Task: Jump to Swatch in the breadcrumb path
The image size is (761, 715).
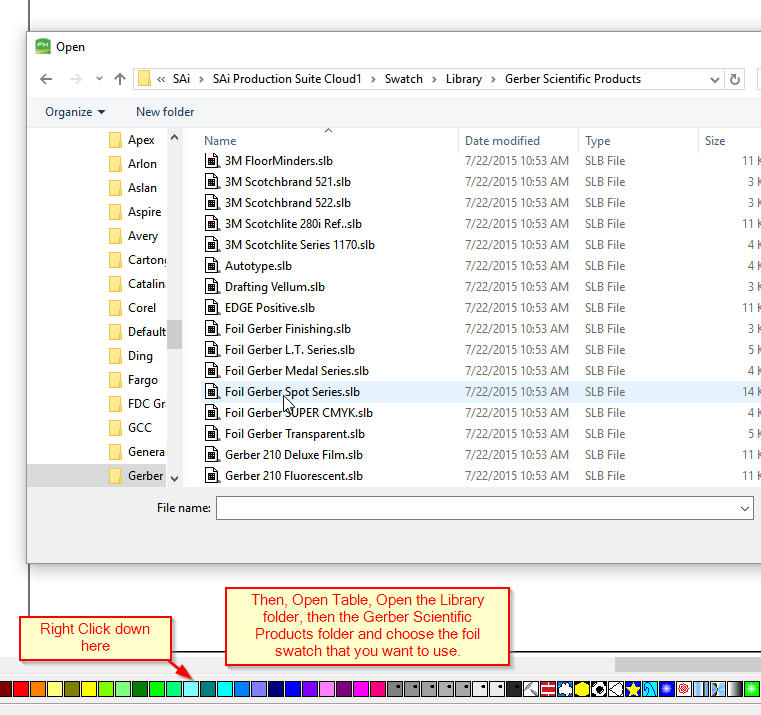Action: [404, 79]
